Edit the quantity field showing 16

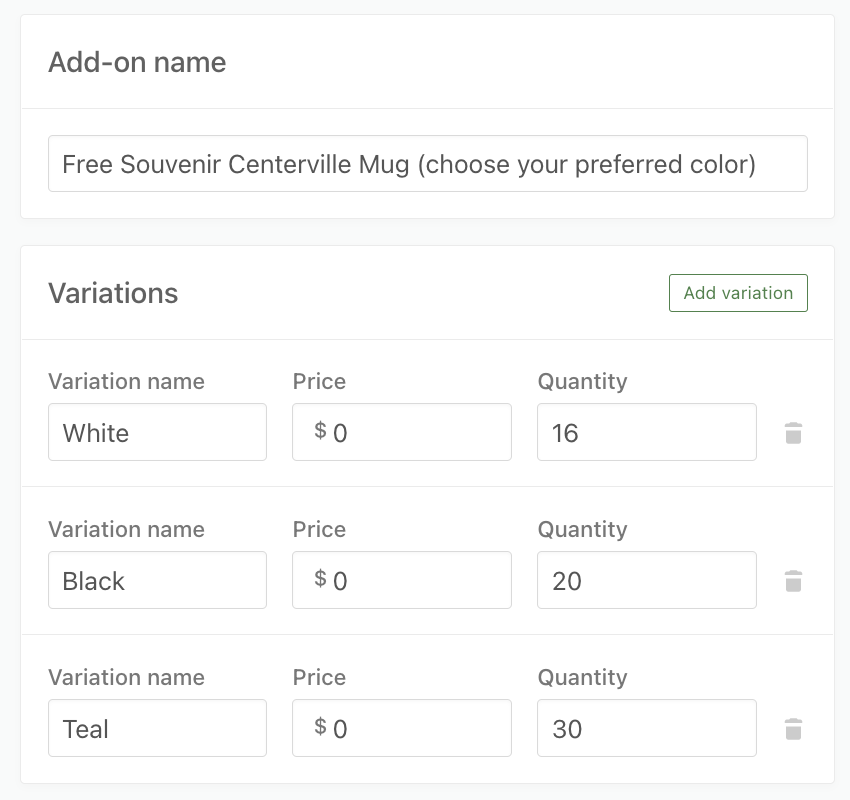[x=647, y=432]
